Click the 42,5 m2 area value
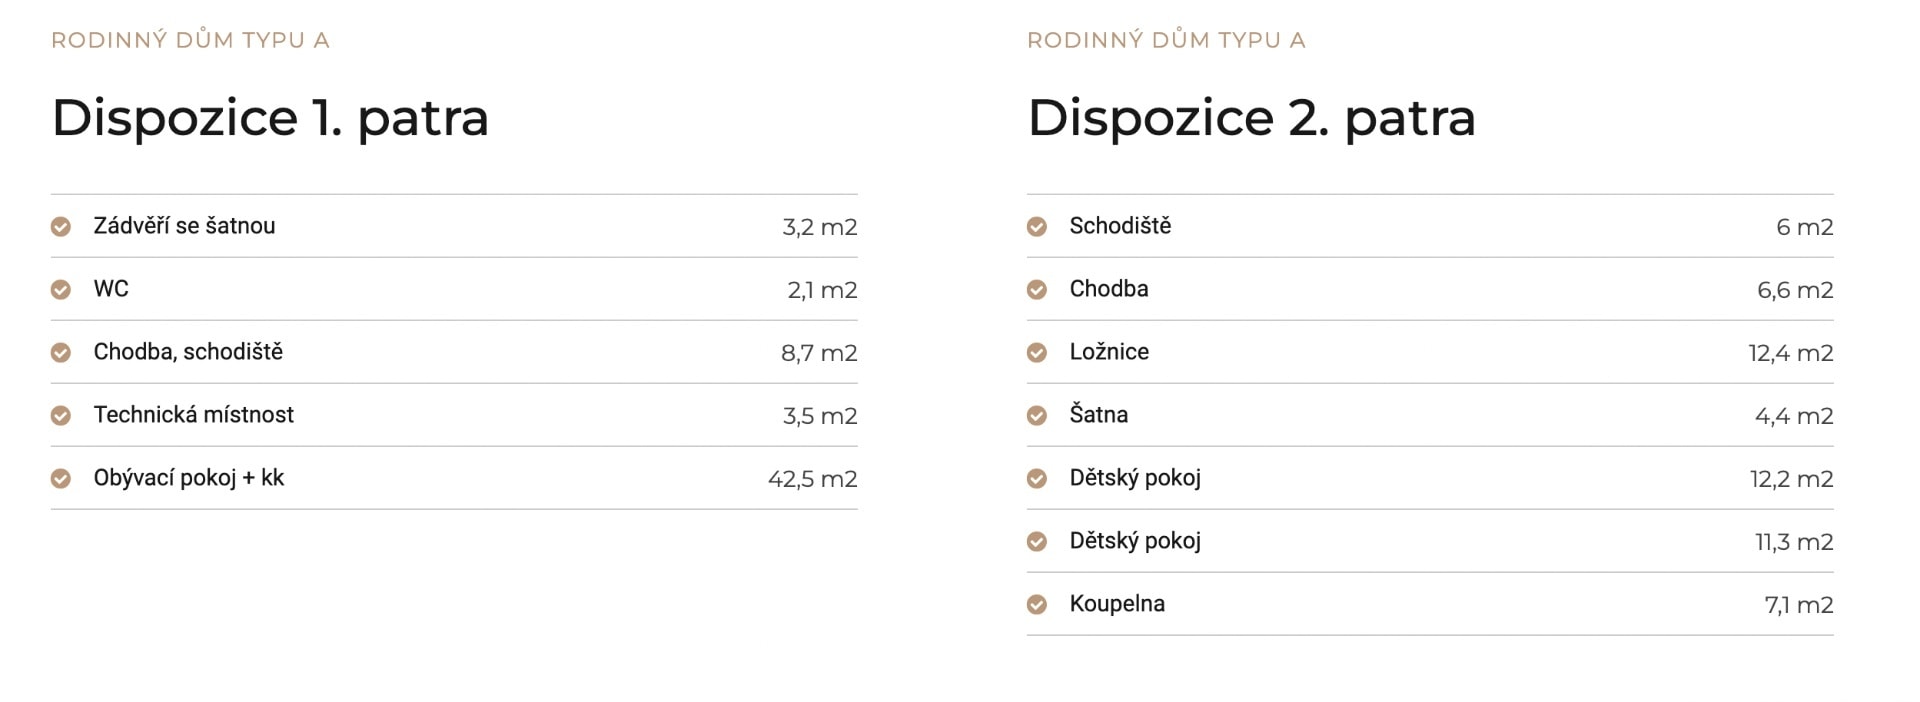 tap(812, 479)
